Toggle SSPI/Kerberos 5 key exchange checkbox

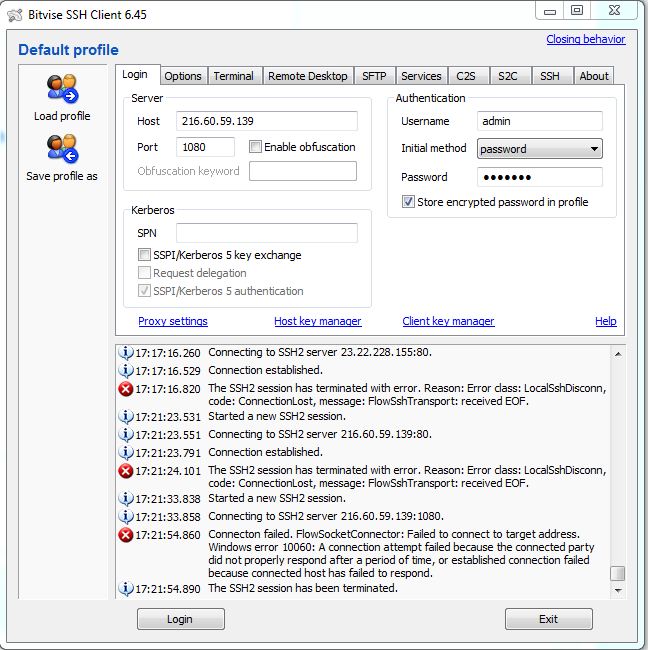[x=144, y=255]
